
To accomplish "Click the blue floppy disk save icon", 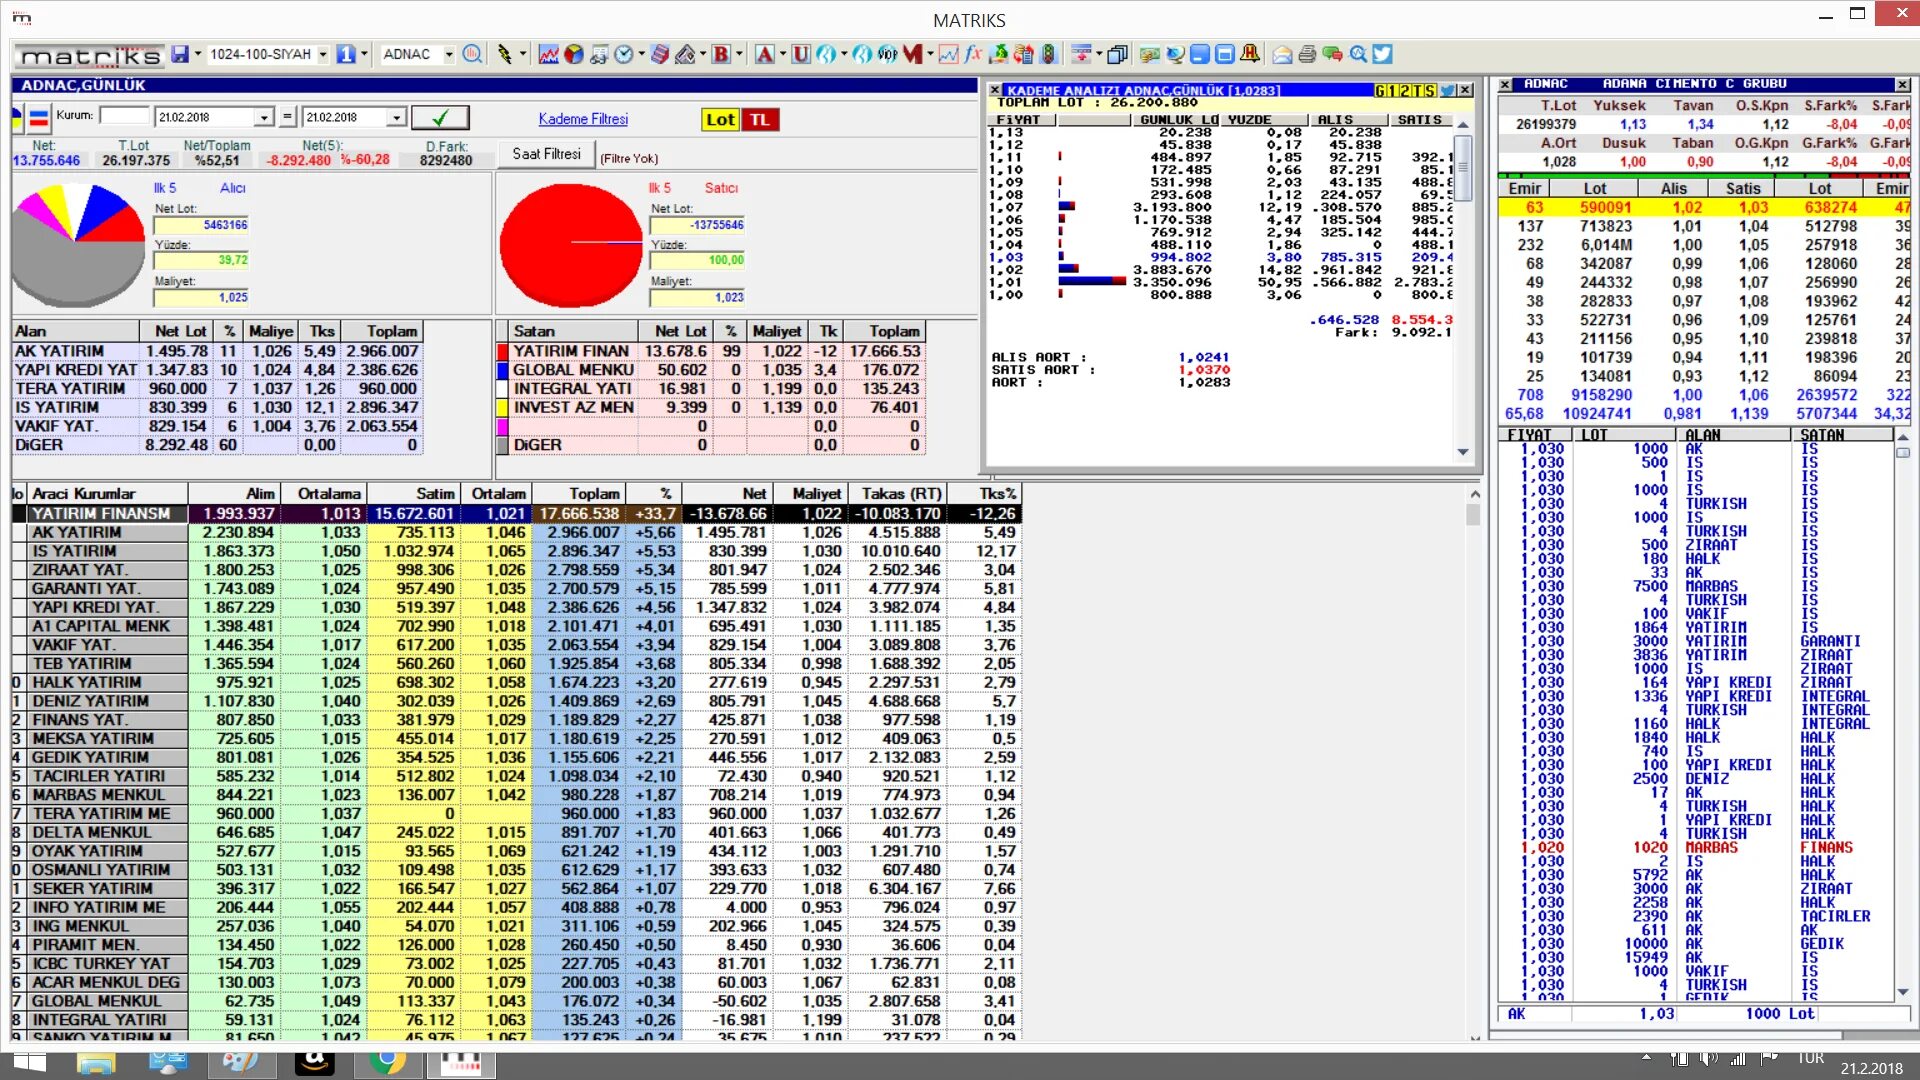I will tap(180, 54).
